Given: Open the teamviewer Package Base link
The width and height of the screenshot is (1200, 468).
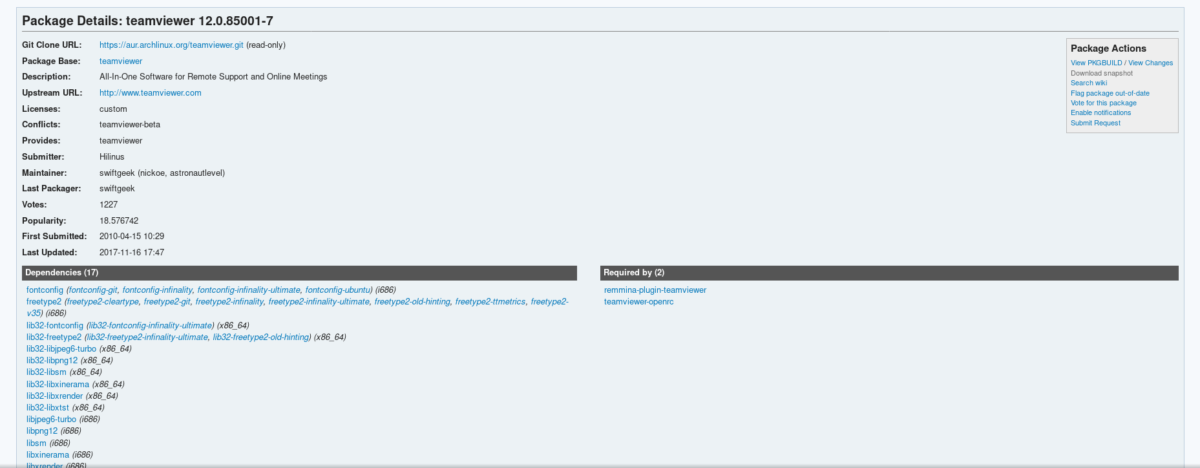Looking at the screenshot, I should [x=120, y=61].
